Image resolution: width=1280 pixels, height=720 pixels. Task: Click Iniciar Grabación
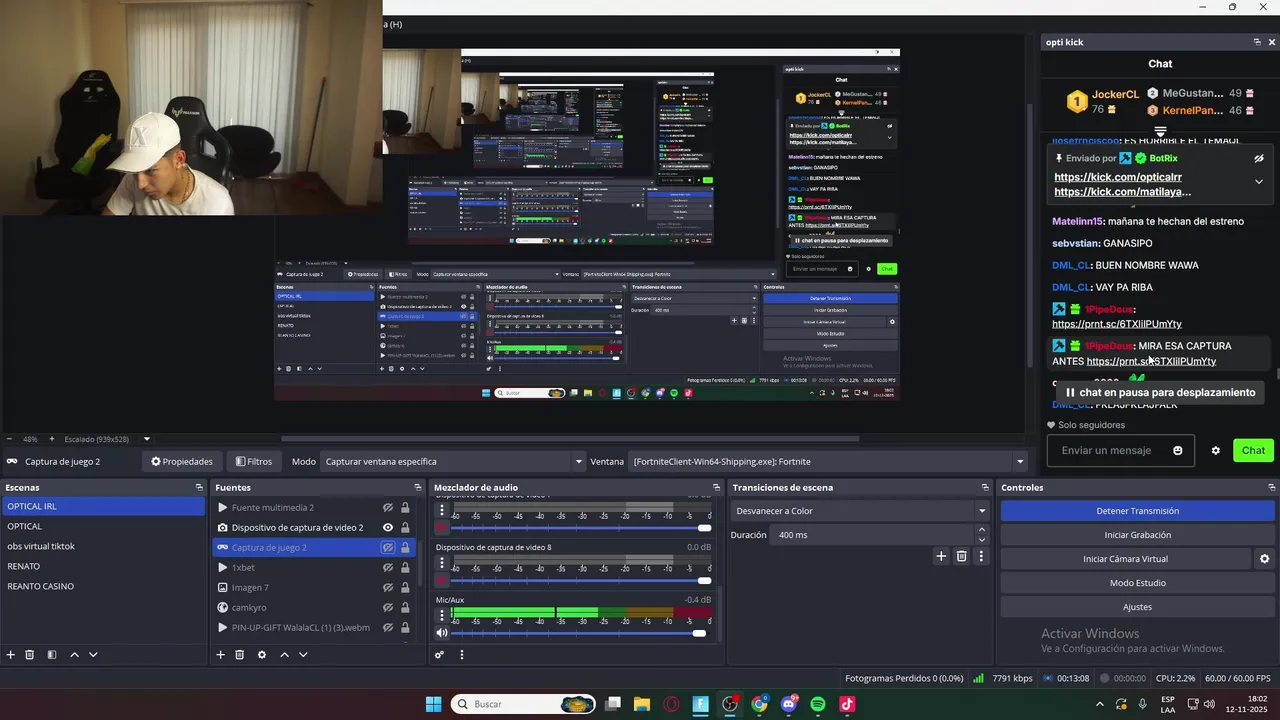[x=1137, y=535]
